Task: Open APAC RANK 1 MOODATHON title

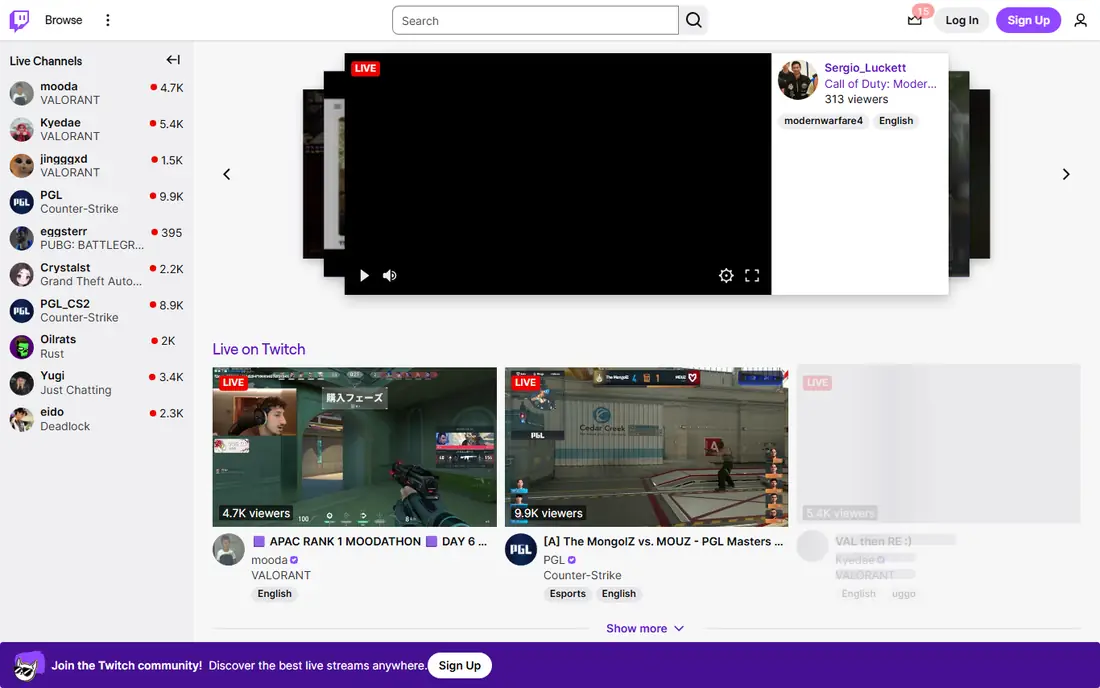Action: 369,541
